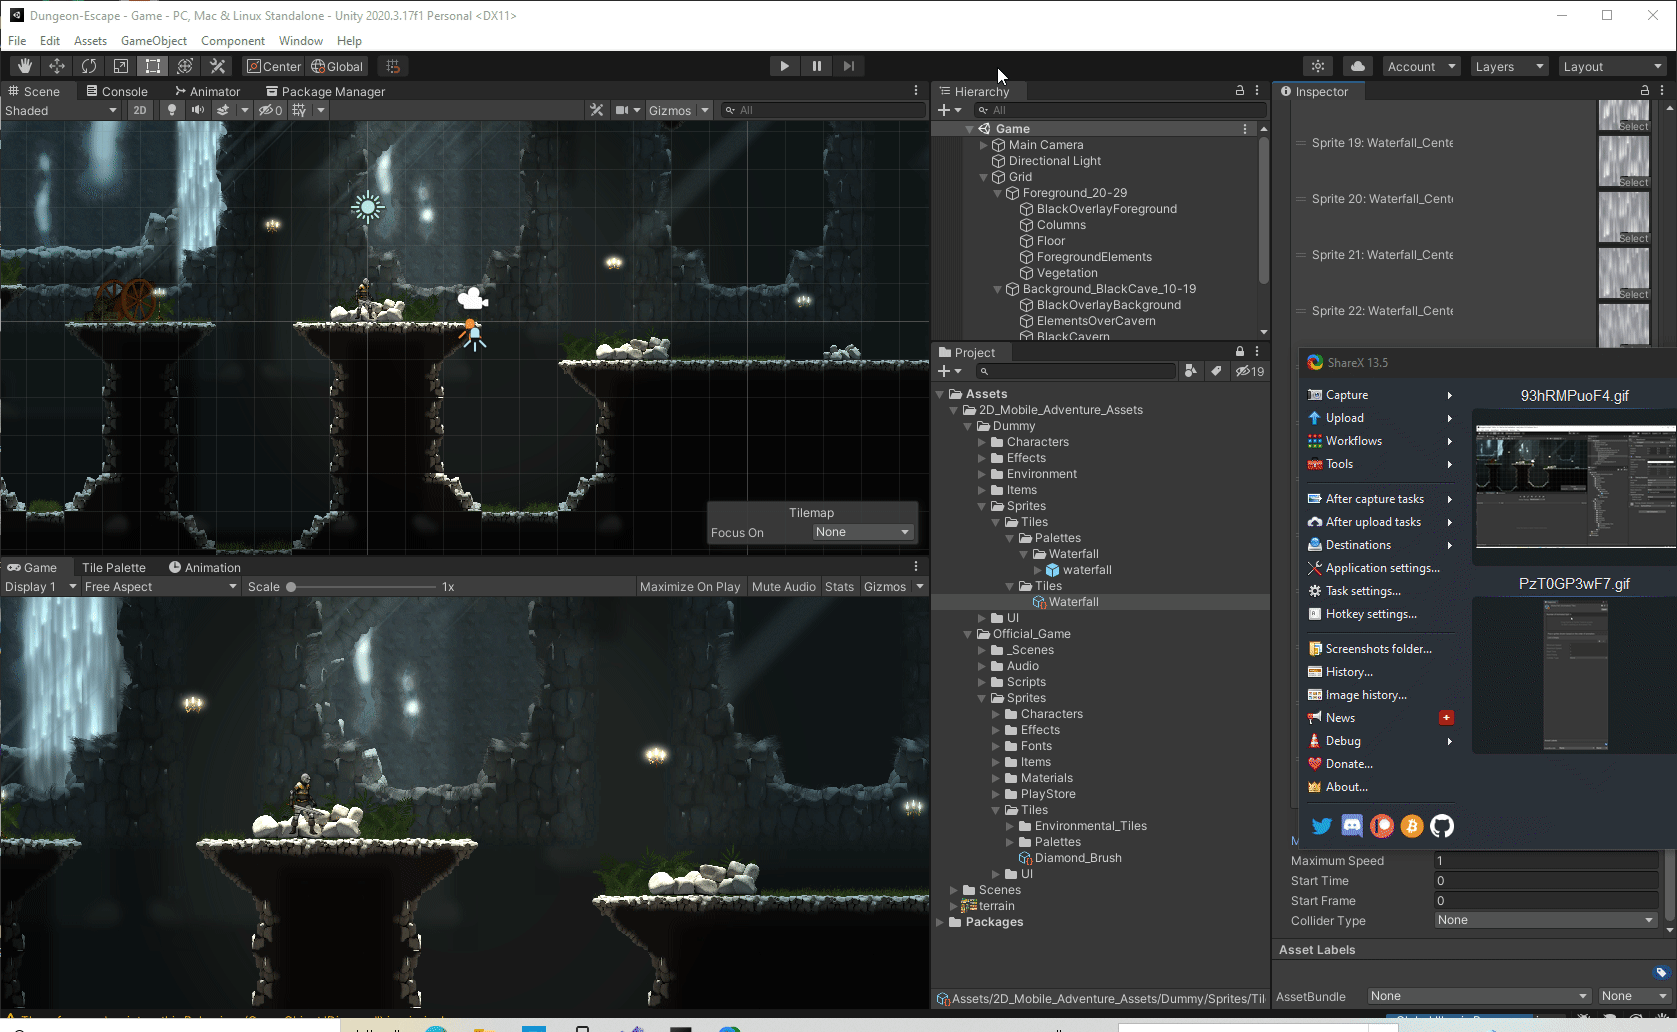Open the Window menu
Image resolution: width=1677 pixels, height=1032 pixels.
tap(301, 41)
